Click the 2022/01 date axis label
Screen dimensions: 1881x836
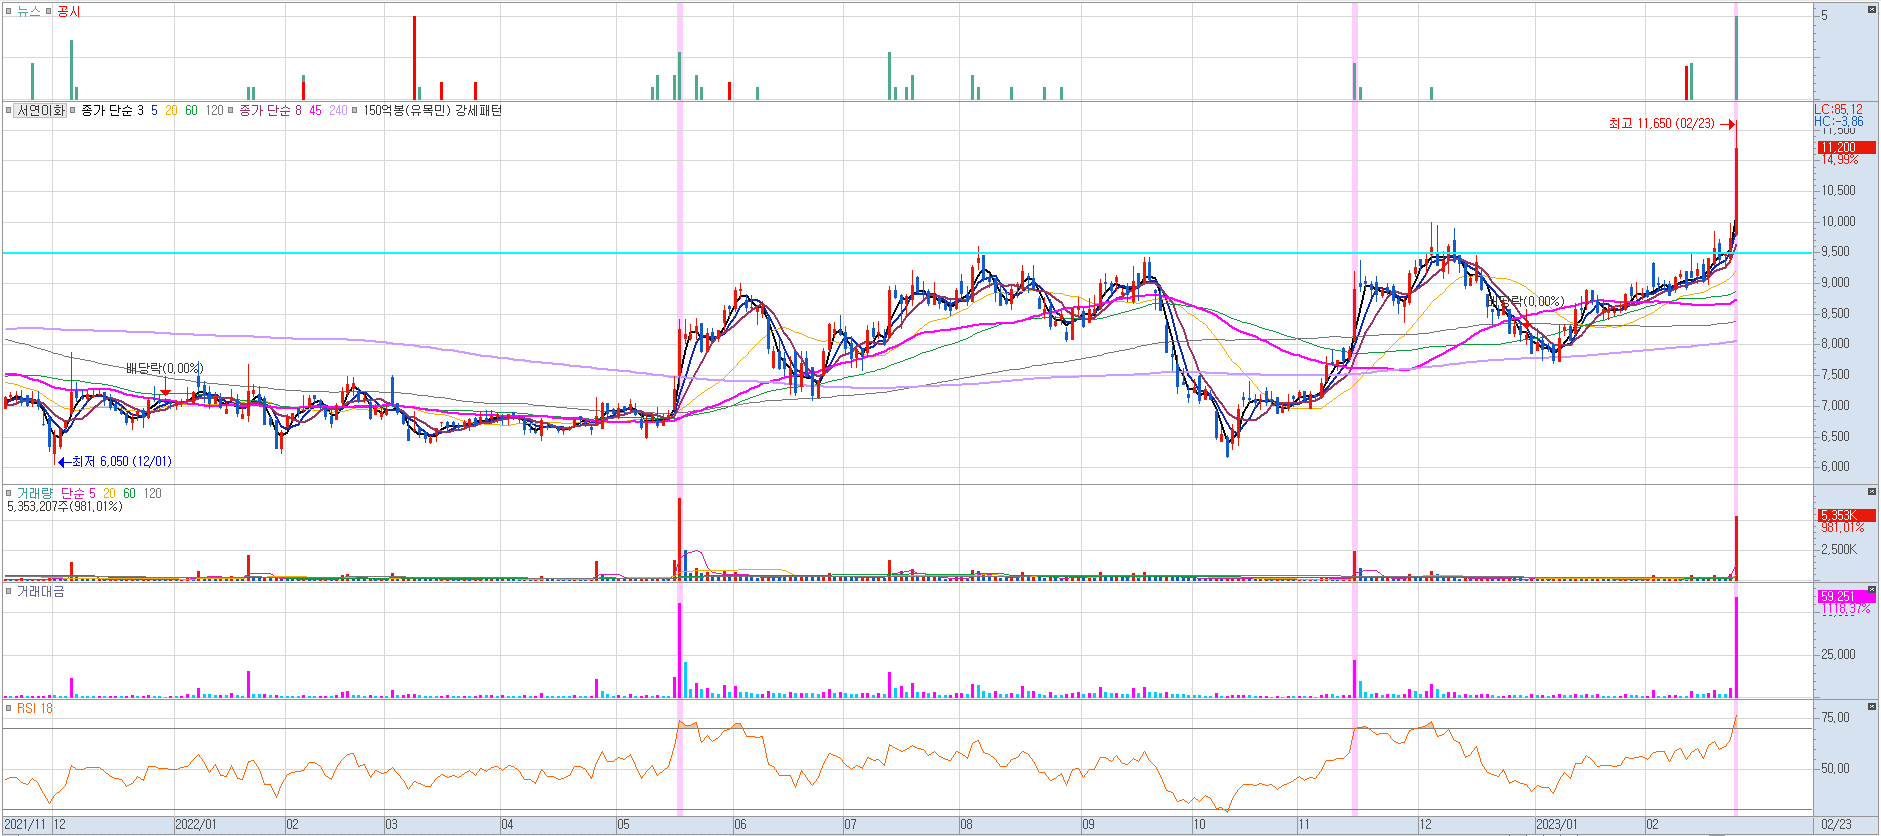coord(196,825)
